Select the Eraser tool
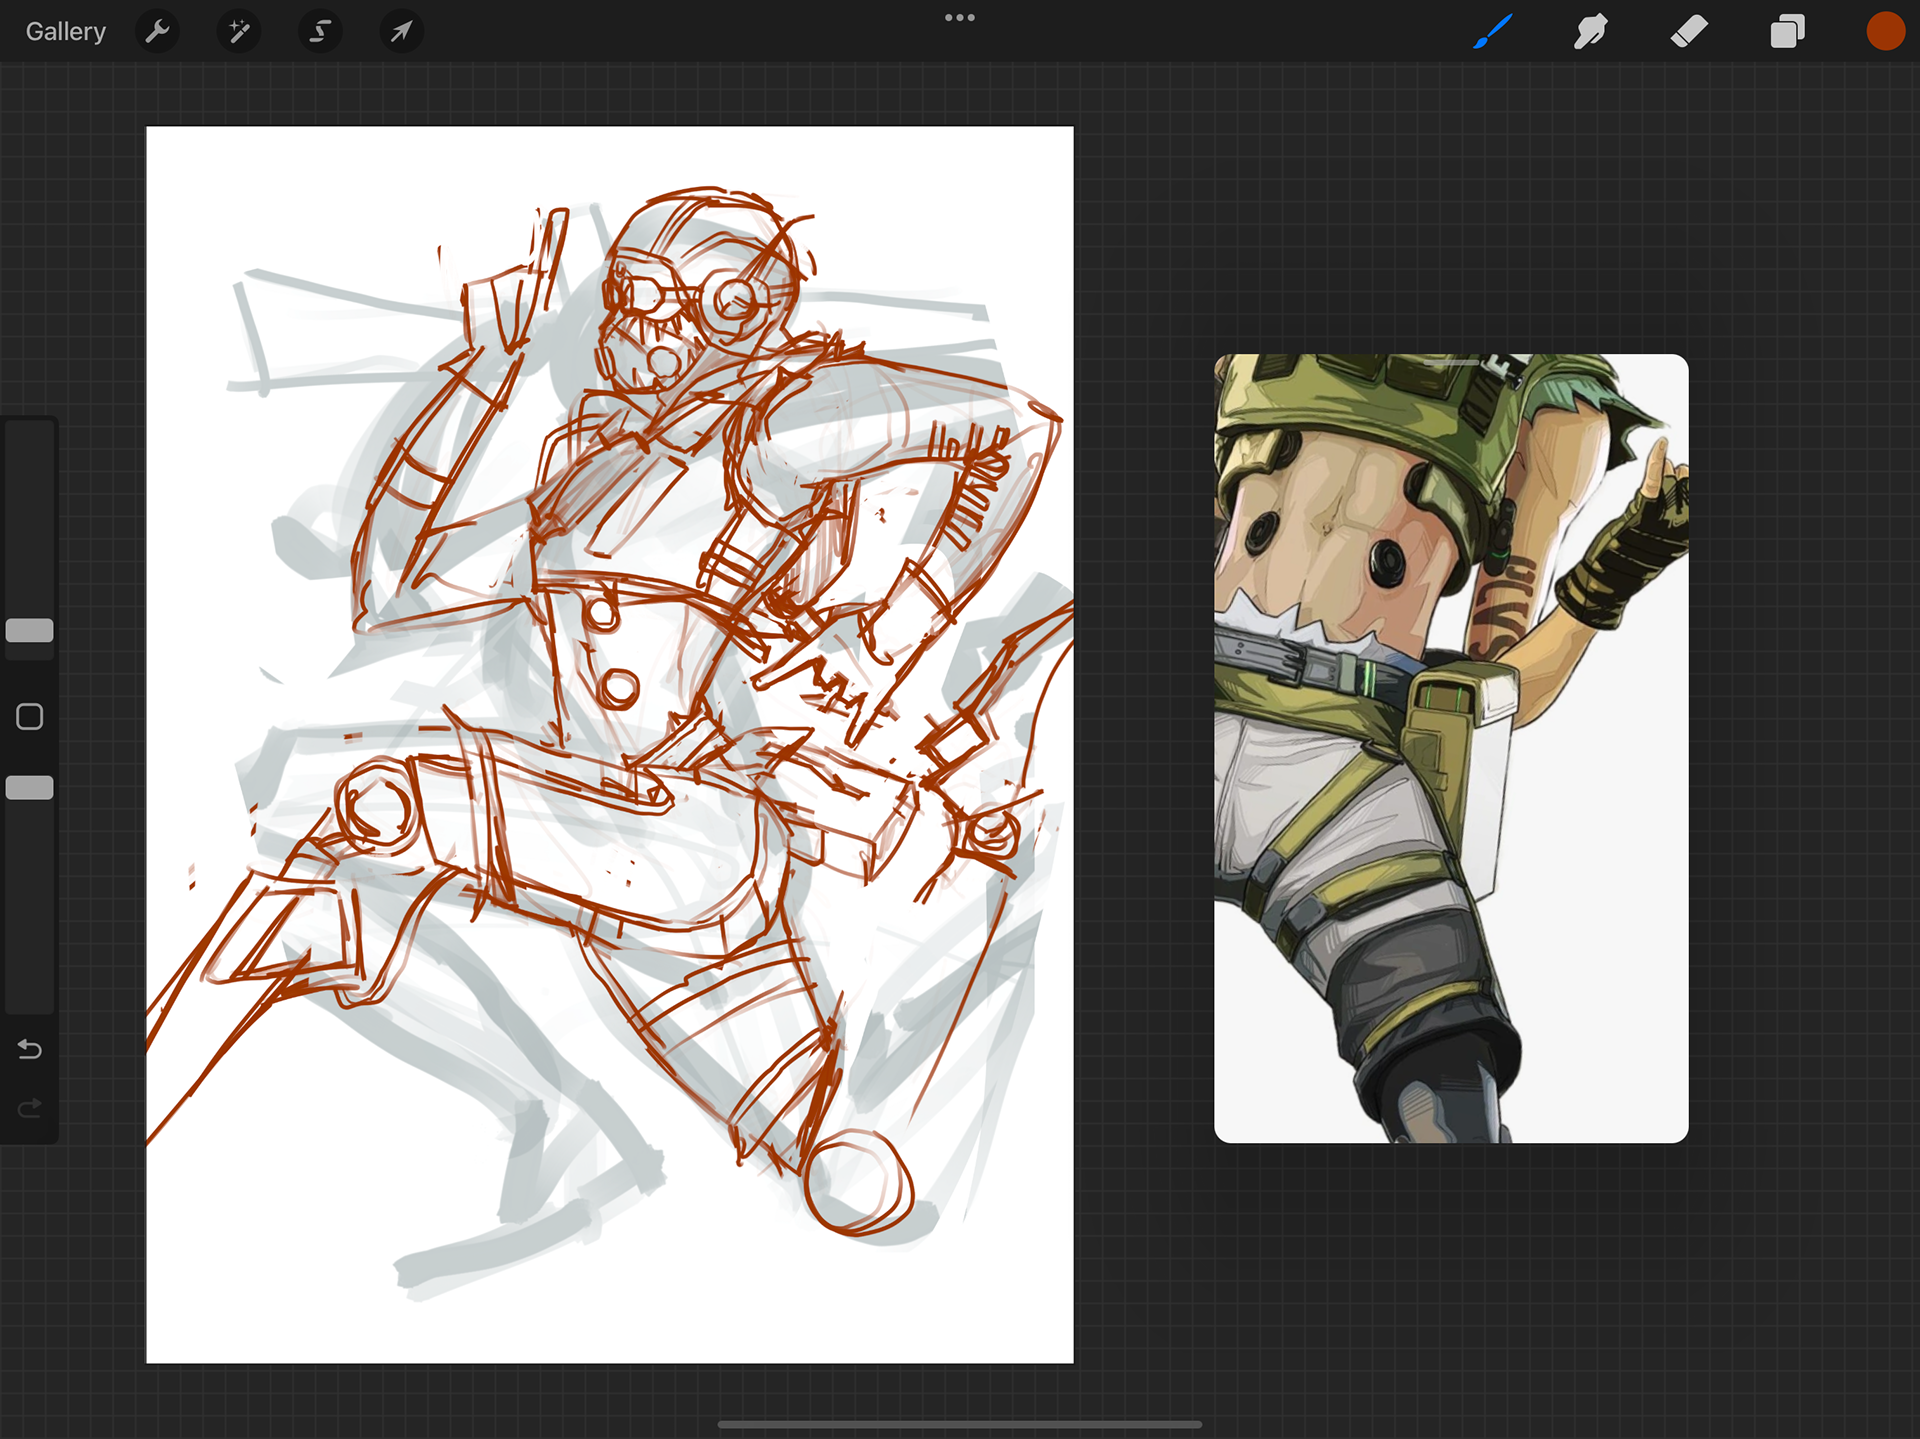 (1688, 32)
